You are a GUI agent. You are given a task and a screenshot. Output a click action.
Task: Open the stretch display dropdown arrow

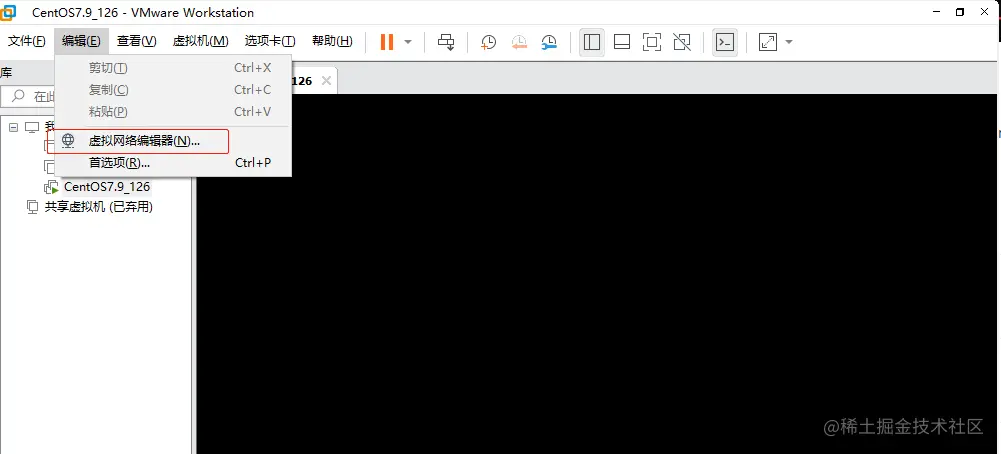click(789, 43)
